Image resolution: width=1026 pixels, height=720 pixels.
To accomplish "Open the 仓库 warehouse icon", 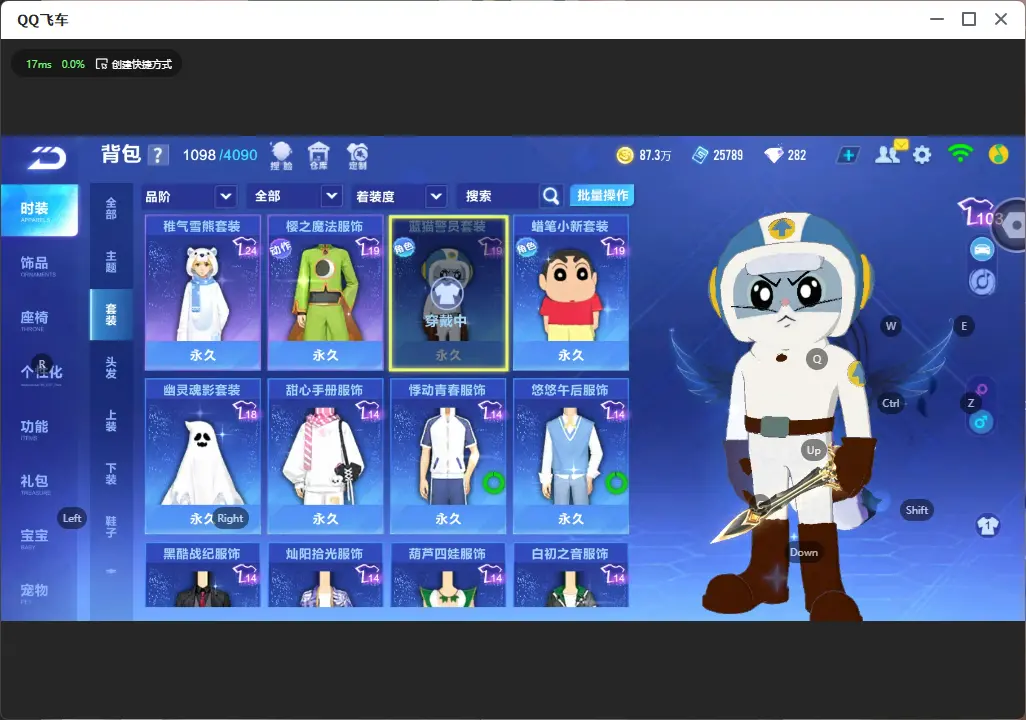I will point(319,156).
